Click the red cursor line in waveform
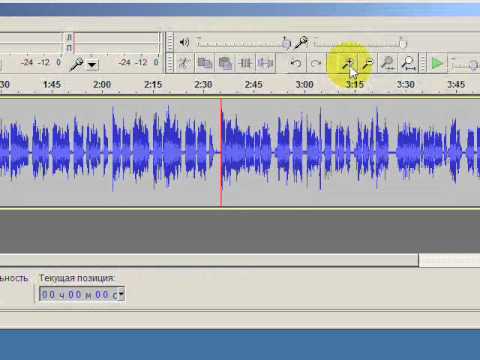This screenshot has width=480, height=360. click(x=221, y=152)
